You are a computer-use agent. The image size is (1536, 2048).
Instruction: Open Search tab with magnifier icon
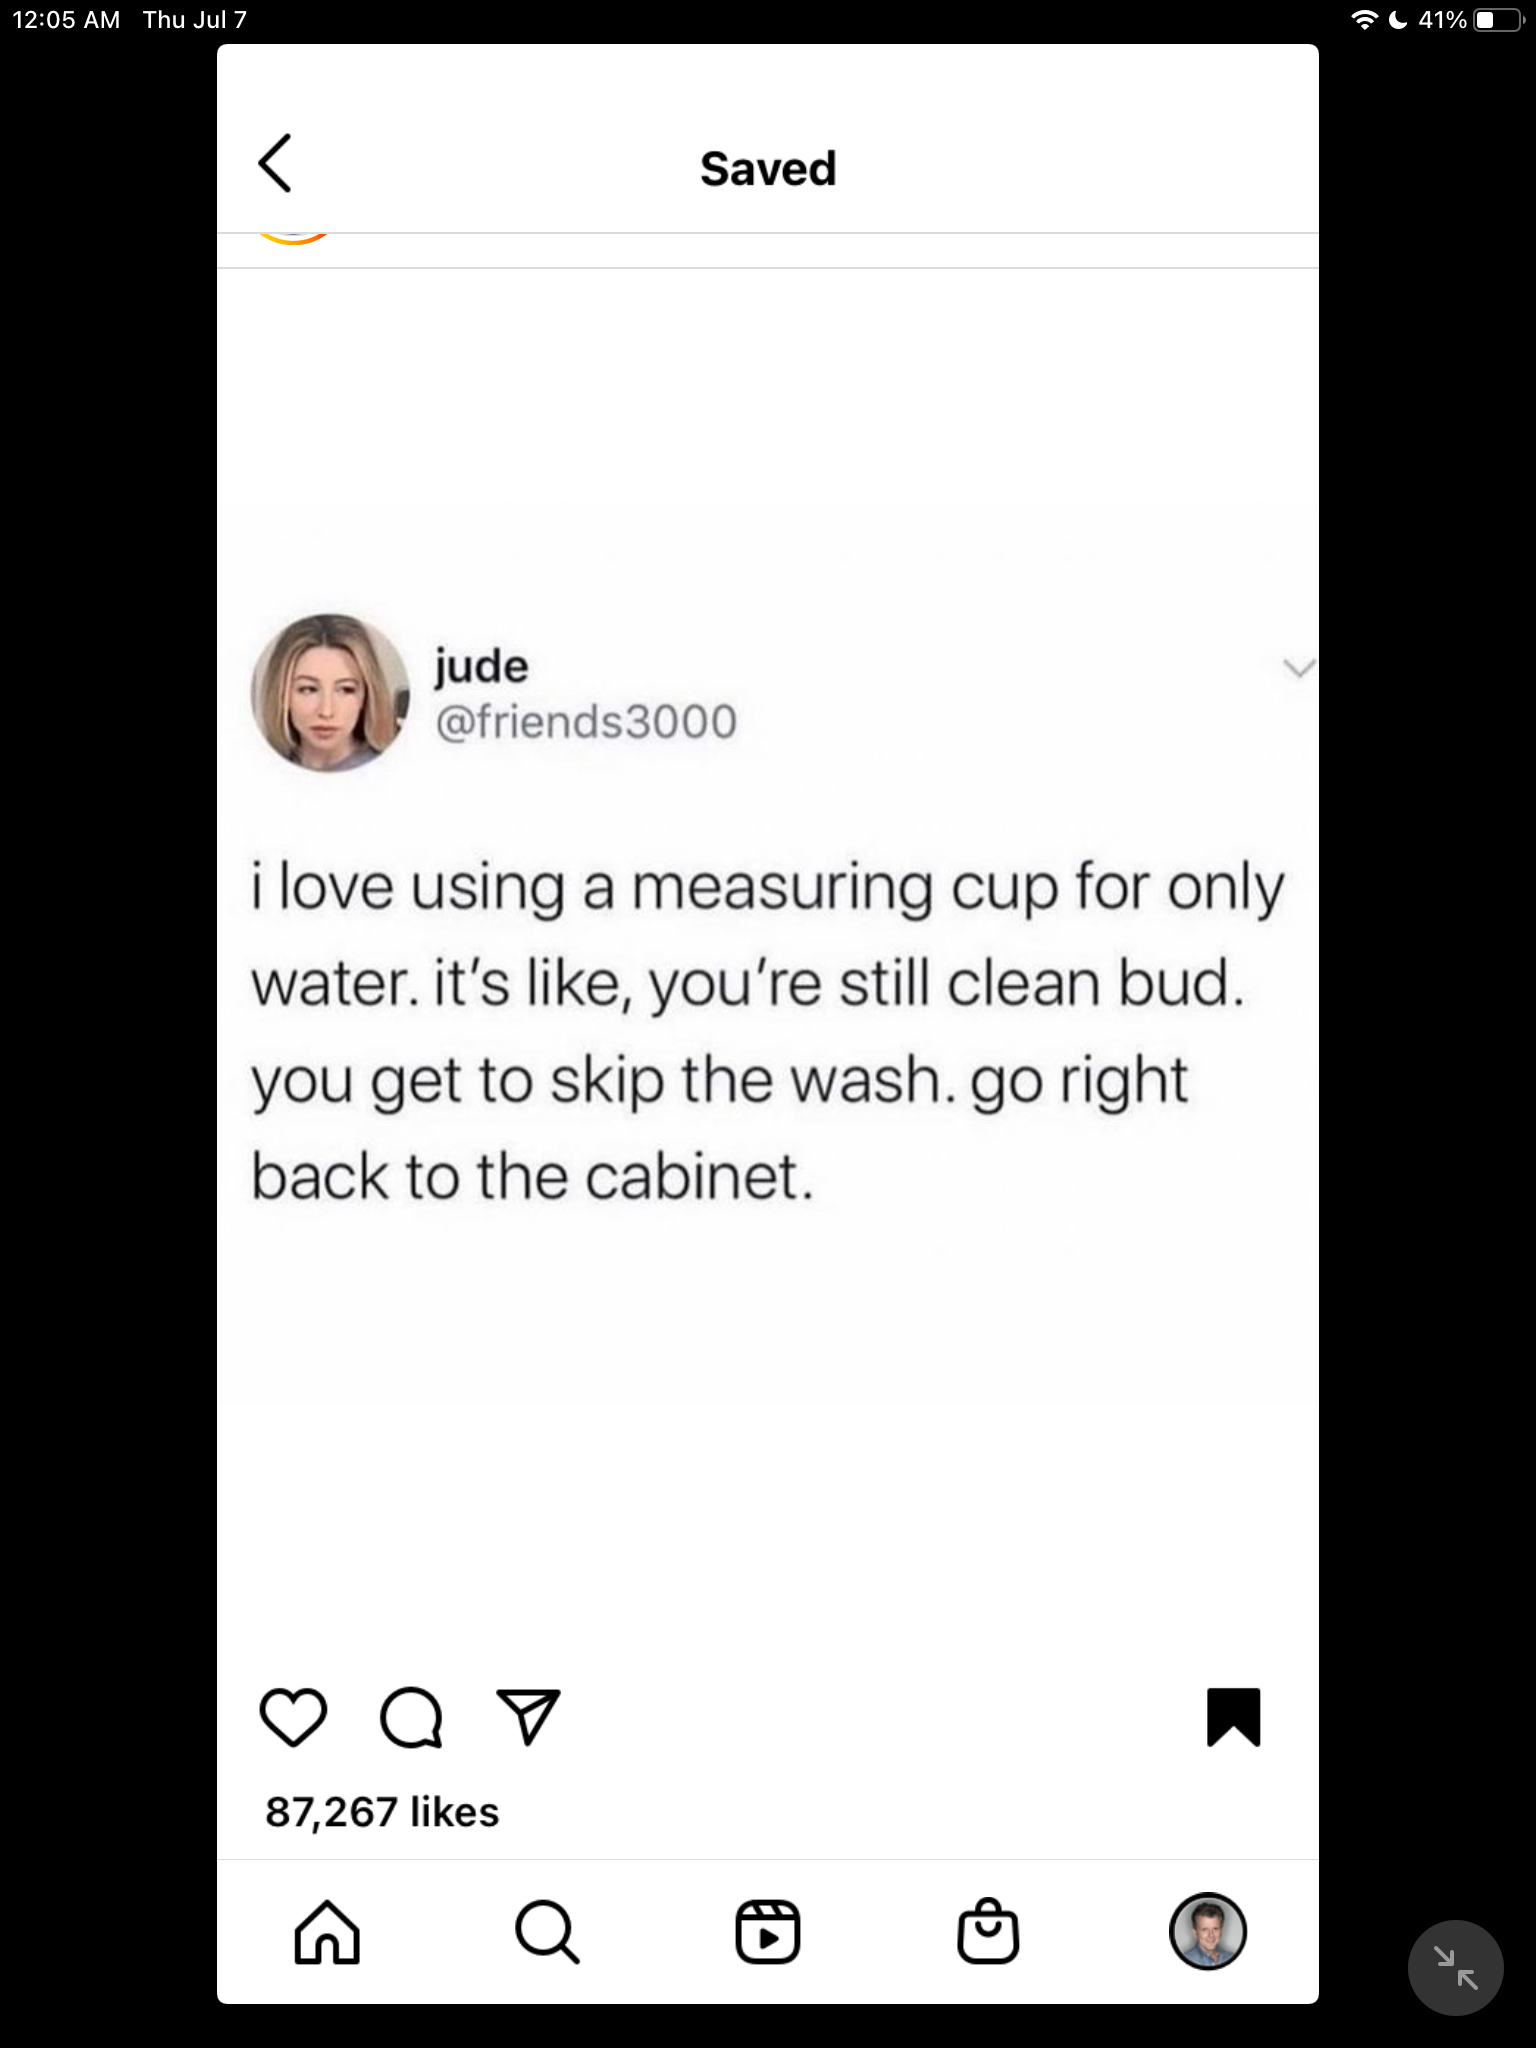click(x=547, y=1932)
